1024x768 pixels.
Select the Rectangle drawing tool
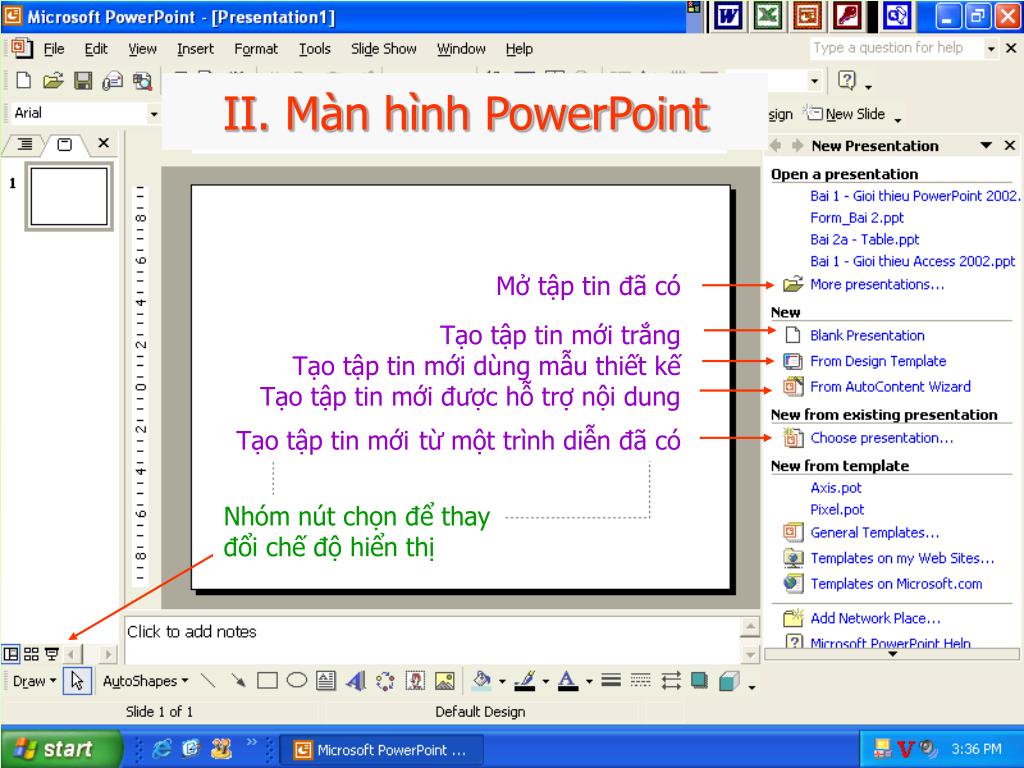coord(267,681)
